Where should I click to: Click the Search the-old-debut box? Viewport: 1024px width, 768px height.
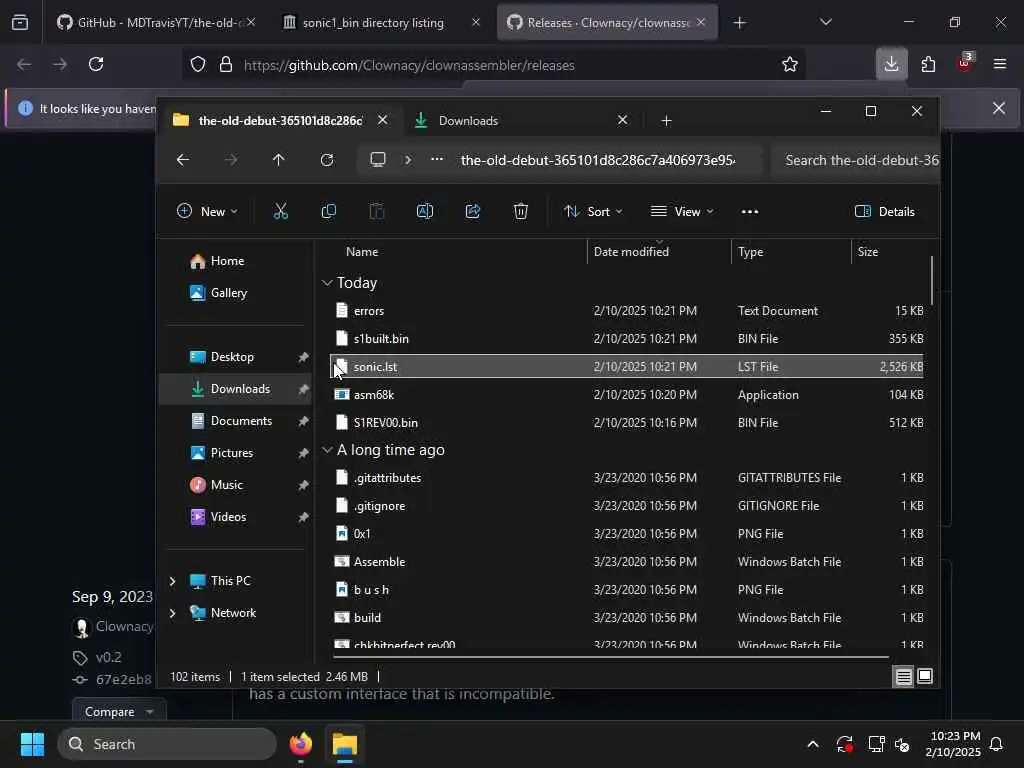tap(856, 160)
